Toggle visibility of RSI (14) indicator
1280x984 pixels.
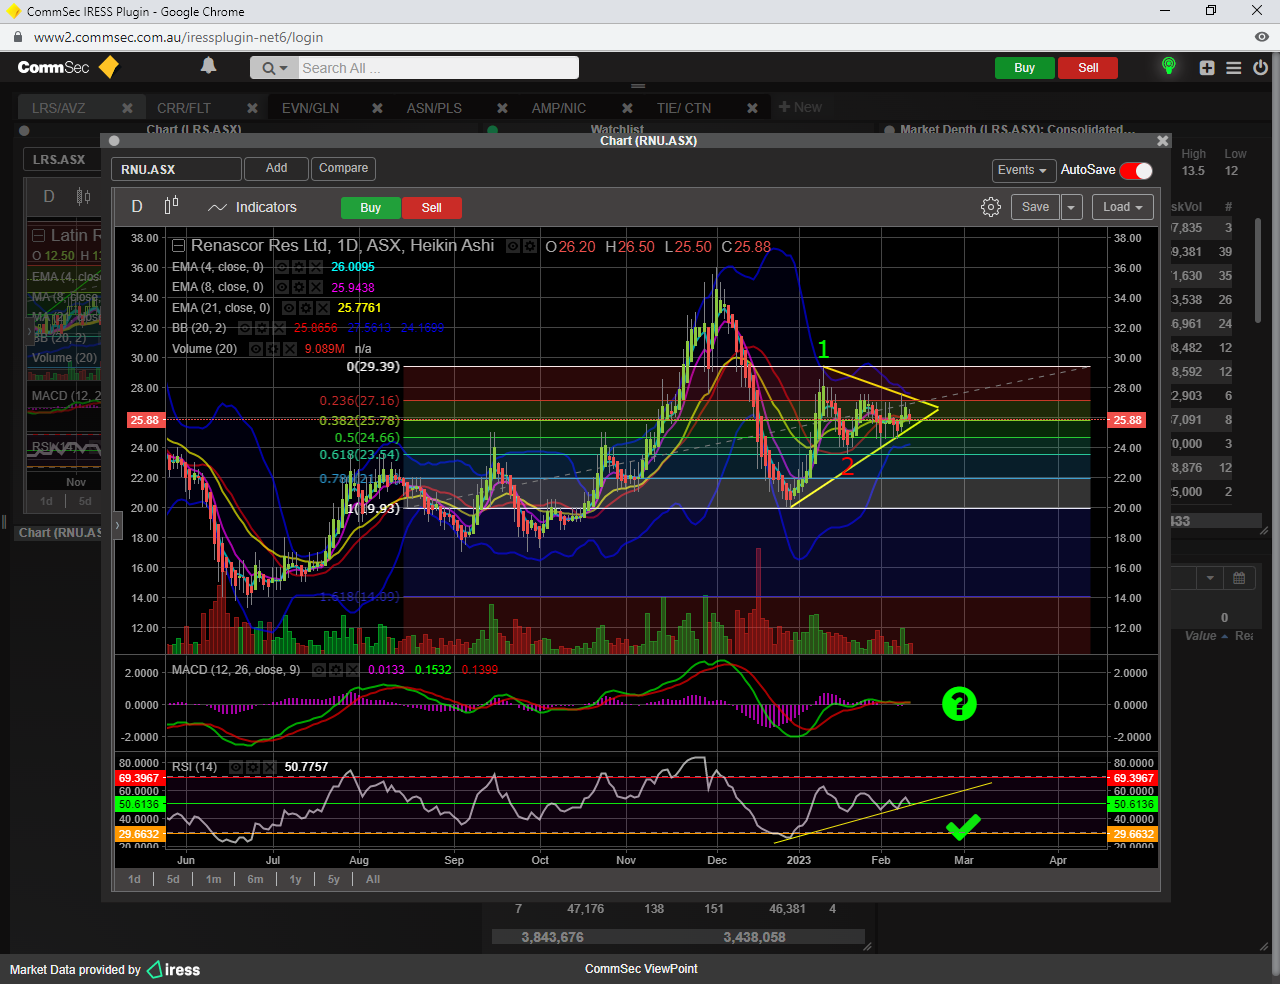click(x=236, y=767)
